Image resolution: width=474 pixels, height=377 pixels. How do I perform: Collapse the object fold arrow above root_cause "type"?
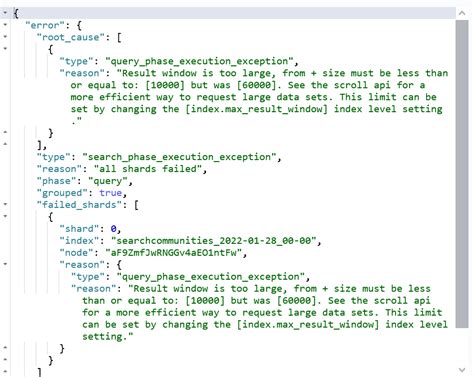click(5, 49)
